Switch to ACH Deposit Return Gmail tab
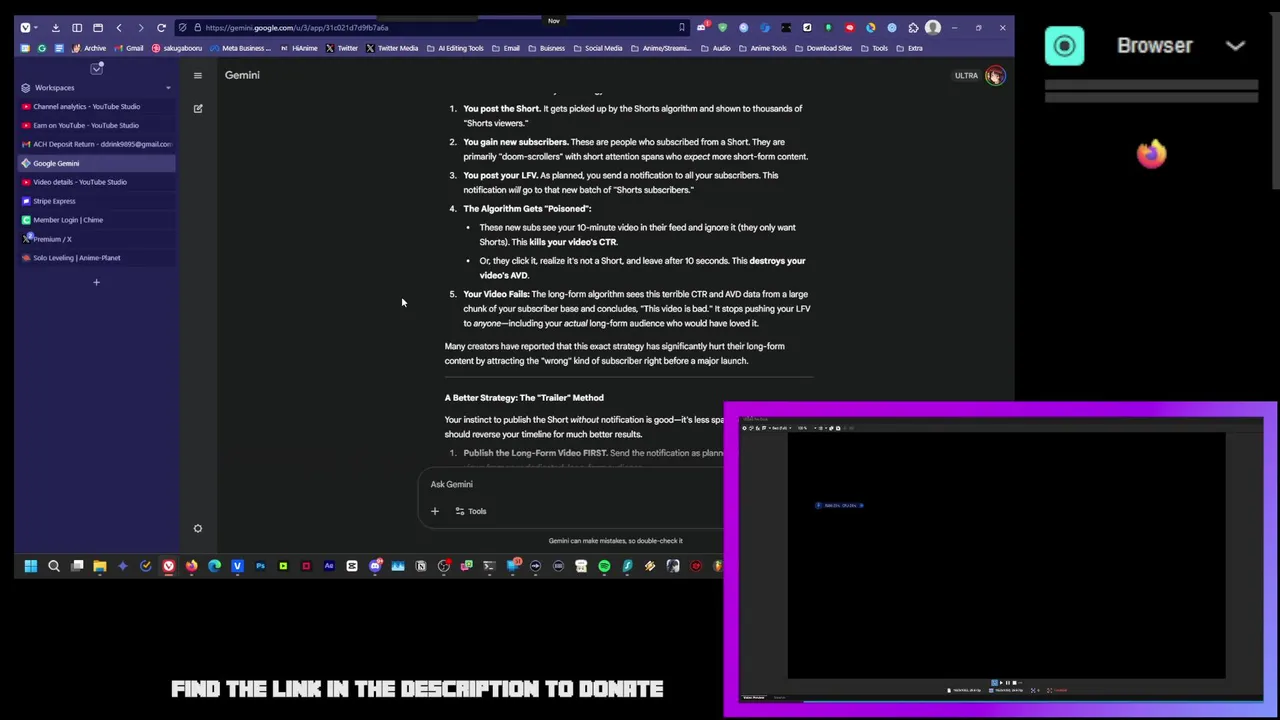The width and height of the screenshot is (1280, 720). (x=96, y=144)
